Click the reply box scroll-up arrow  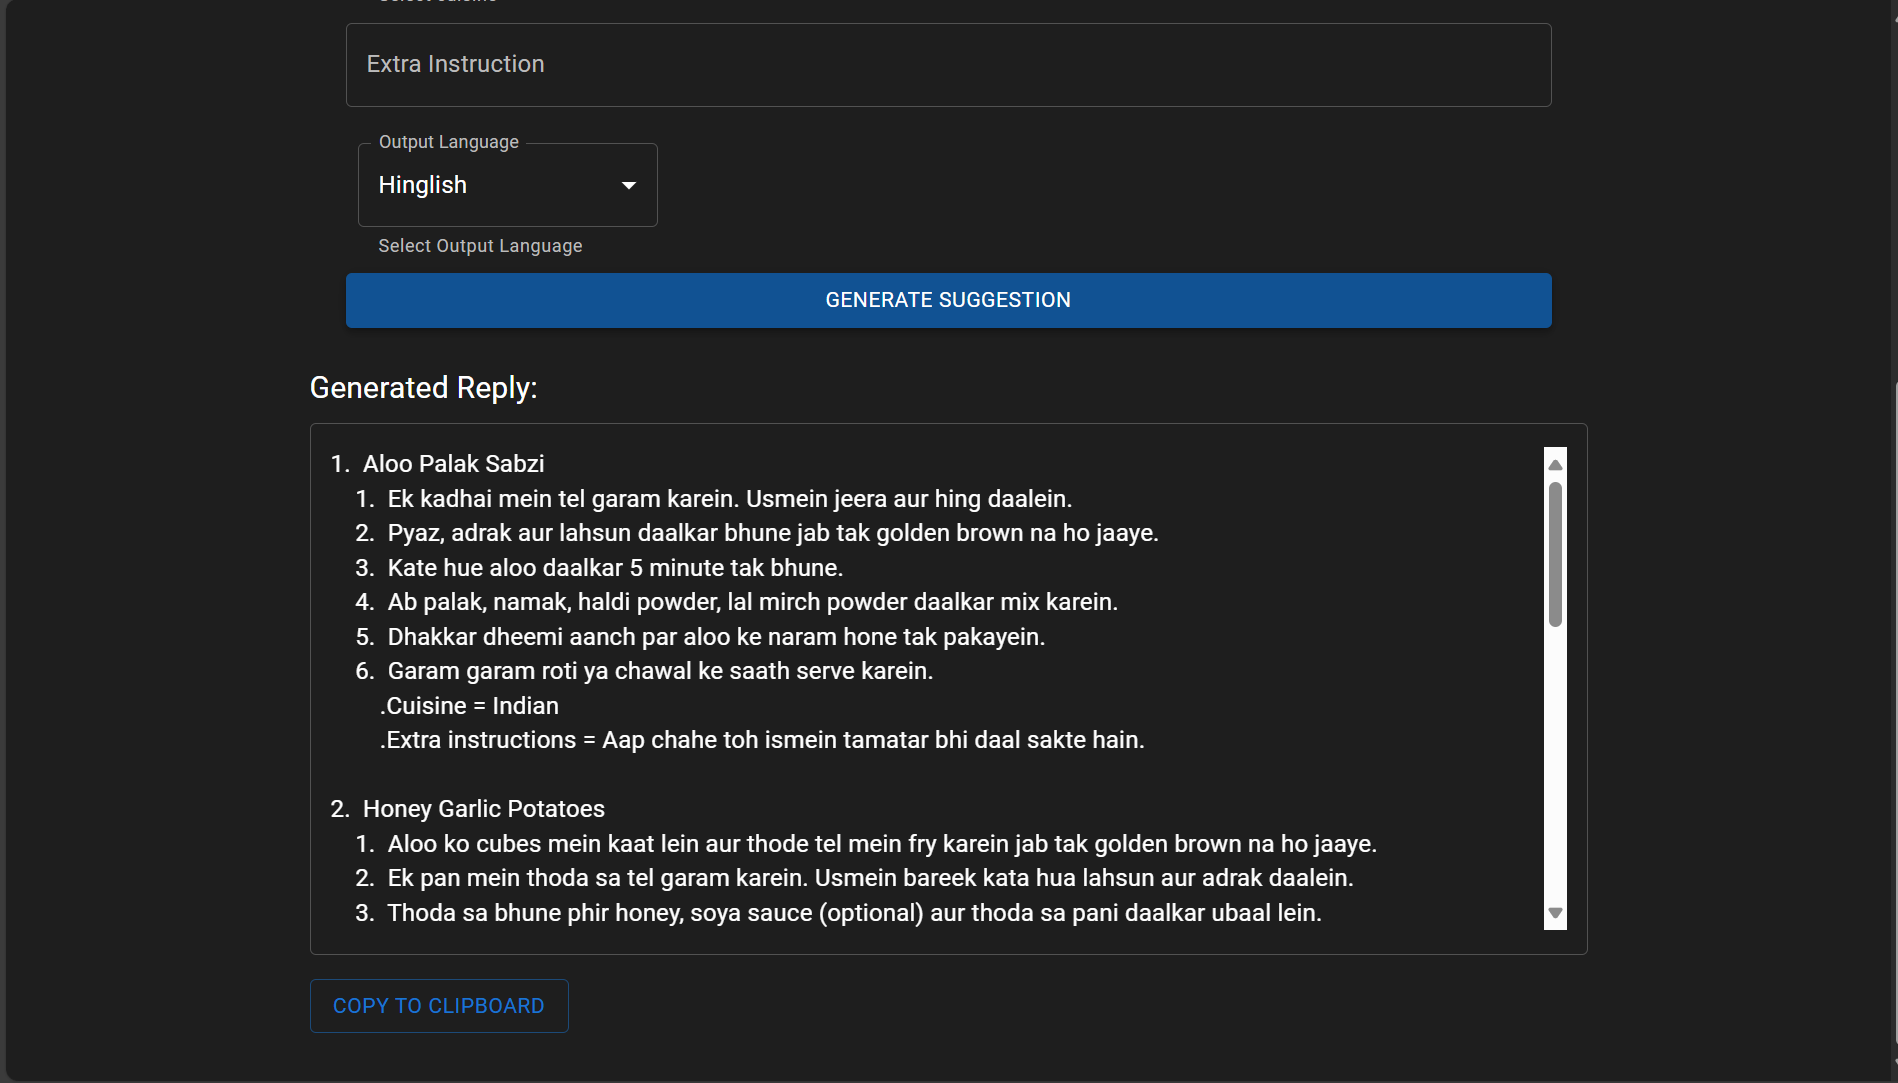(x=1555, y=465)
